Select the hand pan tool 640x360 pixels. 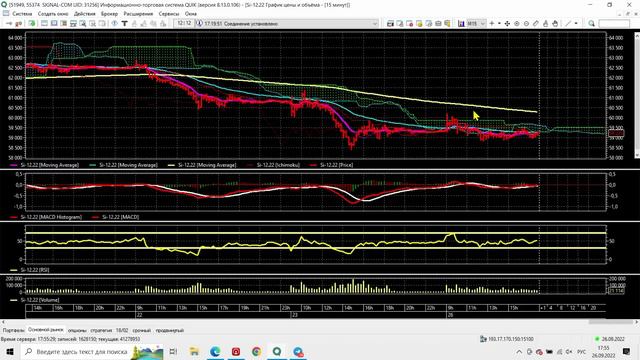[555, 24]
